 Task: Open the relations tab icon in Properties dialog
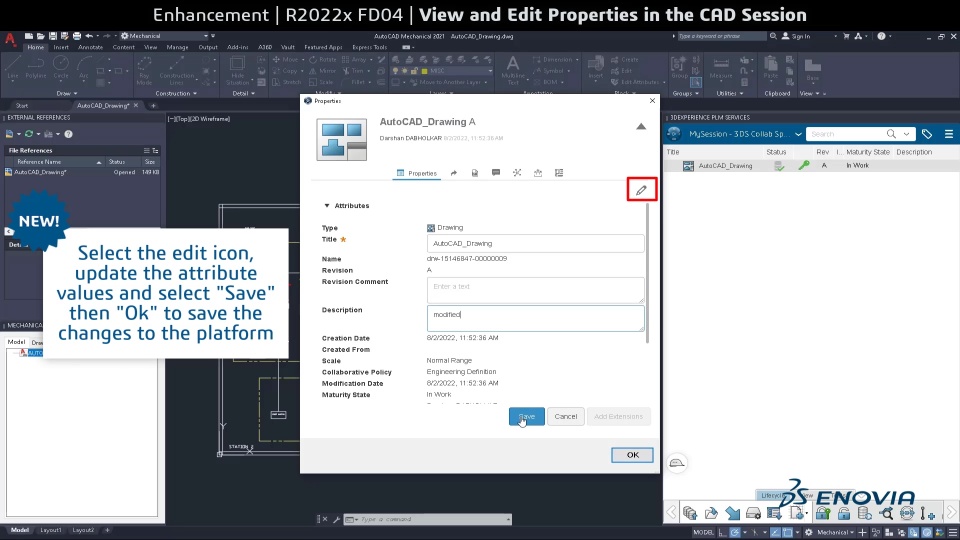pyautogui.click(x=517, y=173)
